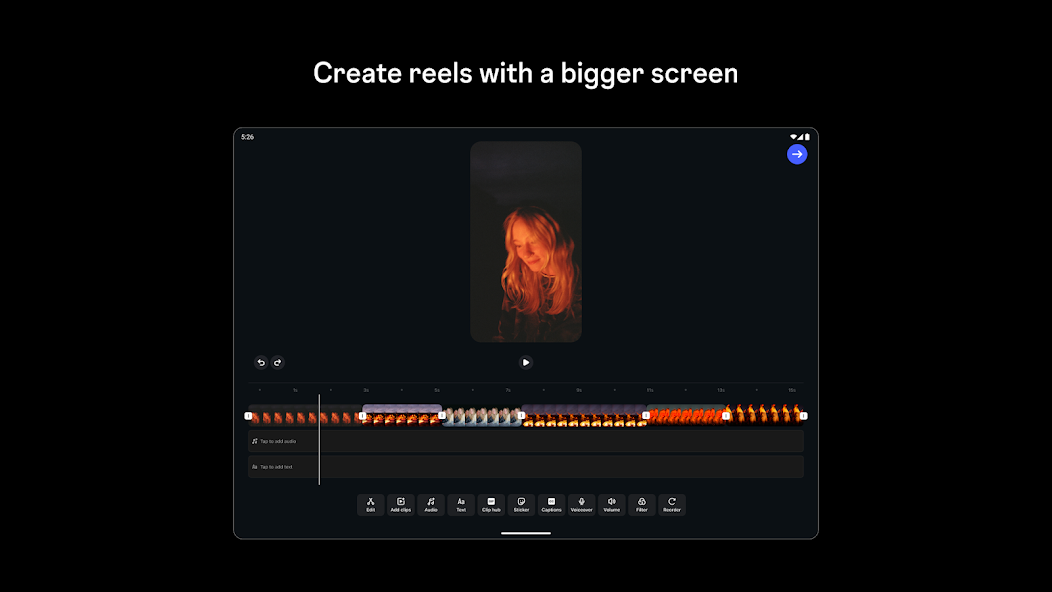The height and width of the screenshot is (592, 1052).
Task: Open the Edit scissors tool
Action: pos(370,505)
